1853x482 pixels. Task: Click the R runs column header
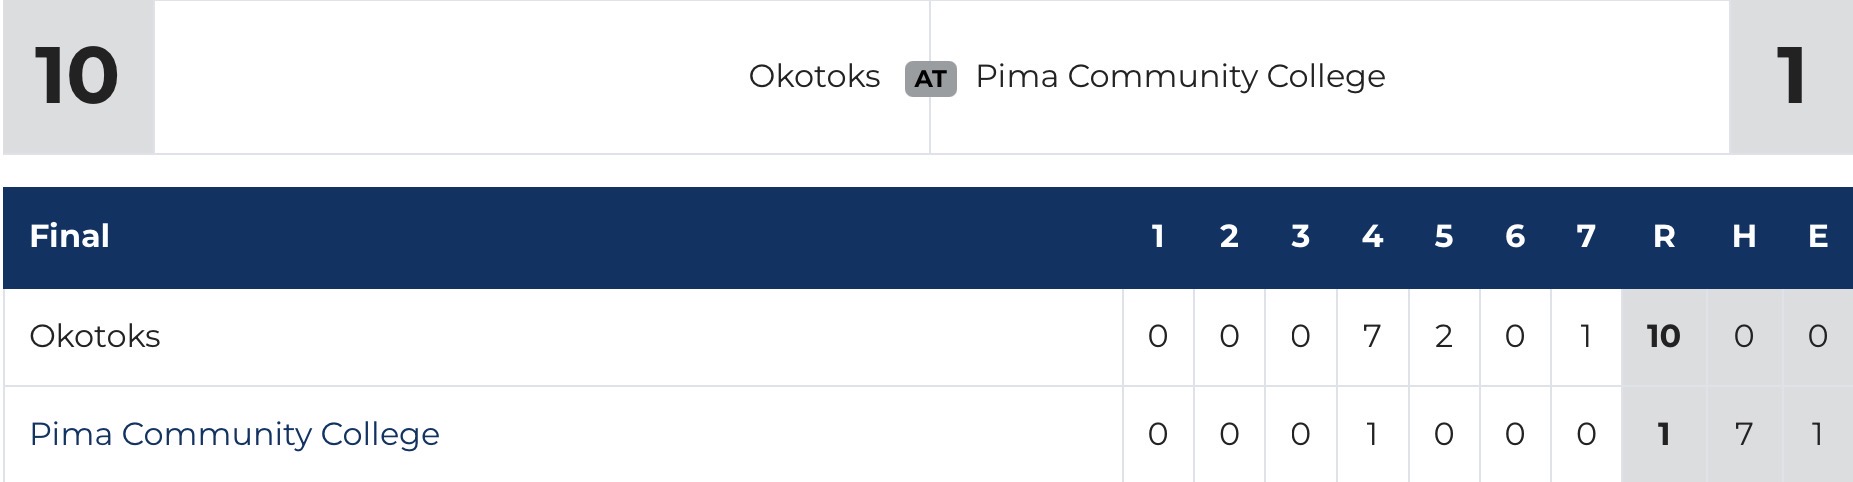tap(1663, 236)
